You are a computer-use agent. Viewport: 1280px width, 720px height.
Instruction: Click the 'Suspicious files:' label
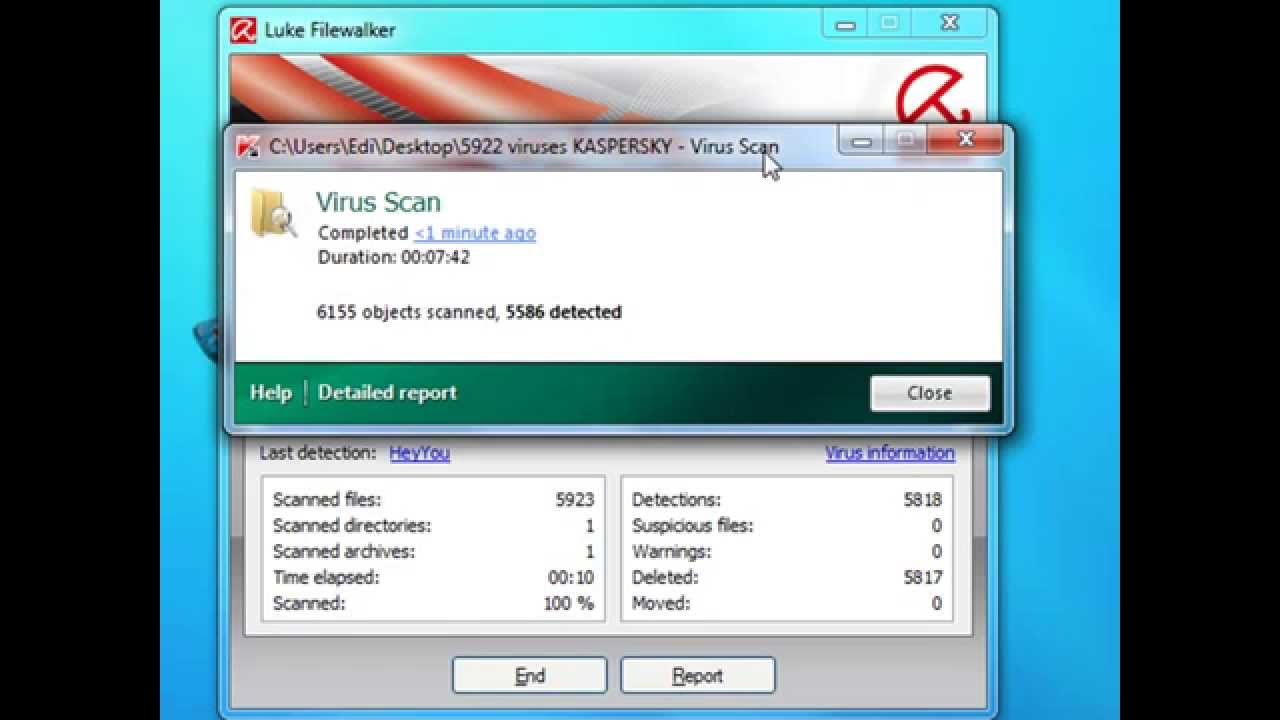(x=693, y=526)
